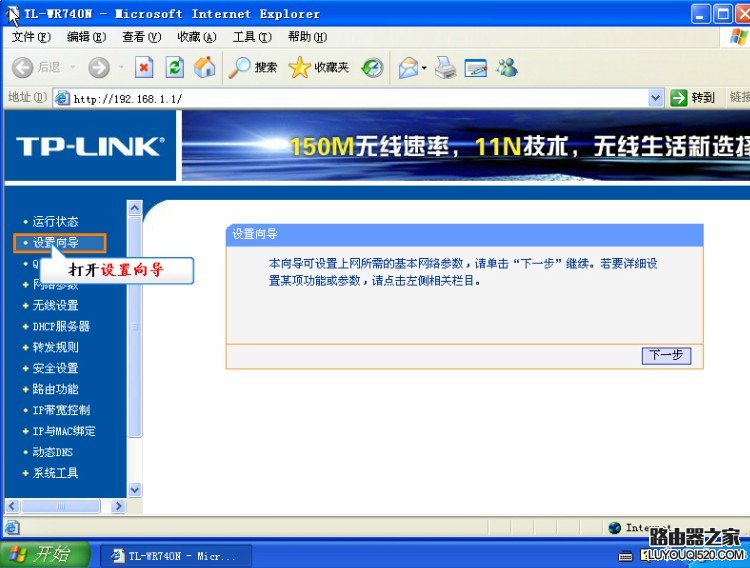750x568 pixels.
Task: Open IP带宽控制 in sidebar
Action: click(61, 410)
